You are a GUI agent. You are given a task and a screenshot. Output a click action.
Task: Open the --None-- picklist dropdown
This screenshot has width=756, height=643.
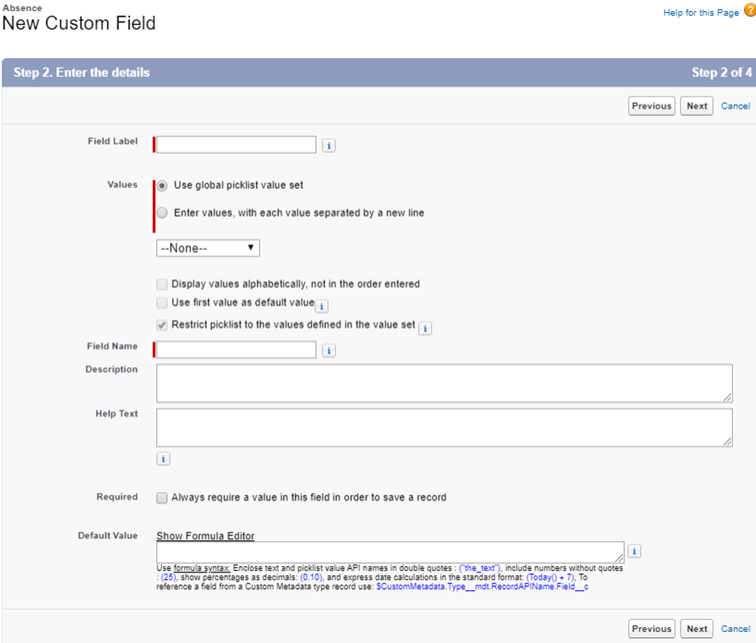point(208,248)
